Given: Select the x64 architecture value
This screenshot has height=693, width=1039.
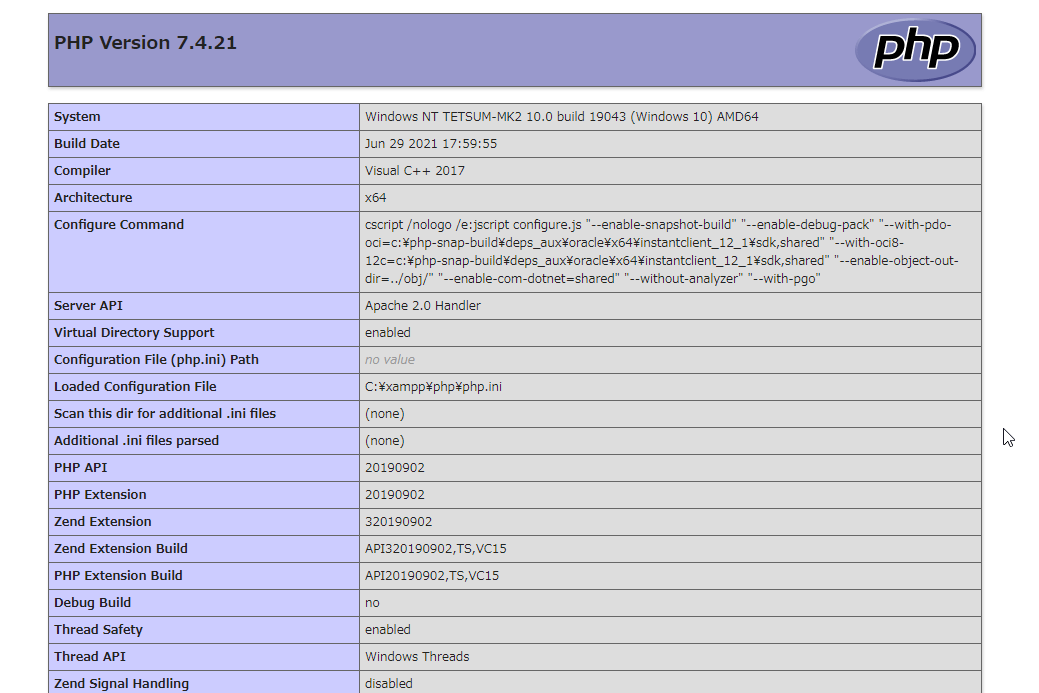Looking at the screenshot, I should 375,198.
